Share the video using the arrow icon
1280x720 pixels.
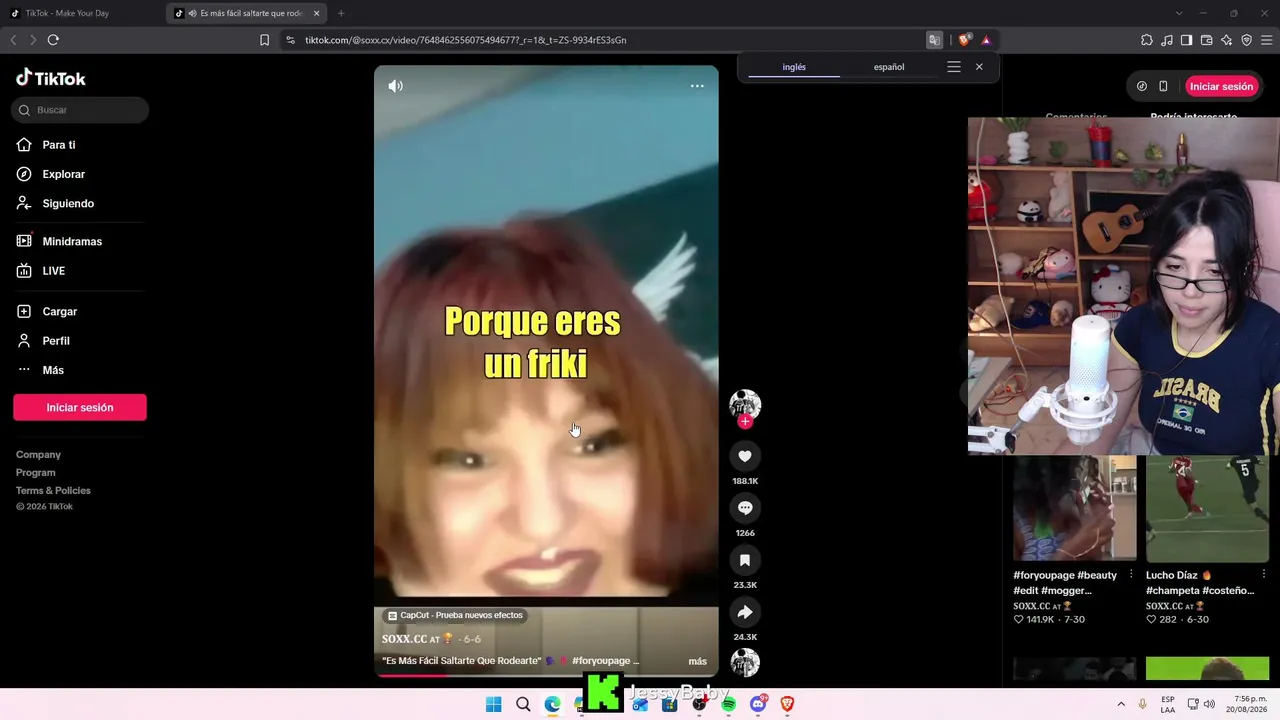tap(745, 612)
